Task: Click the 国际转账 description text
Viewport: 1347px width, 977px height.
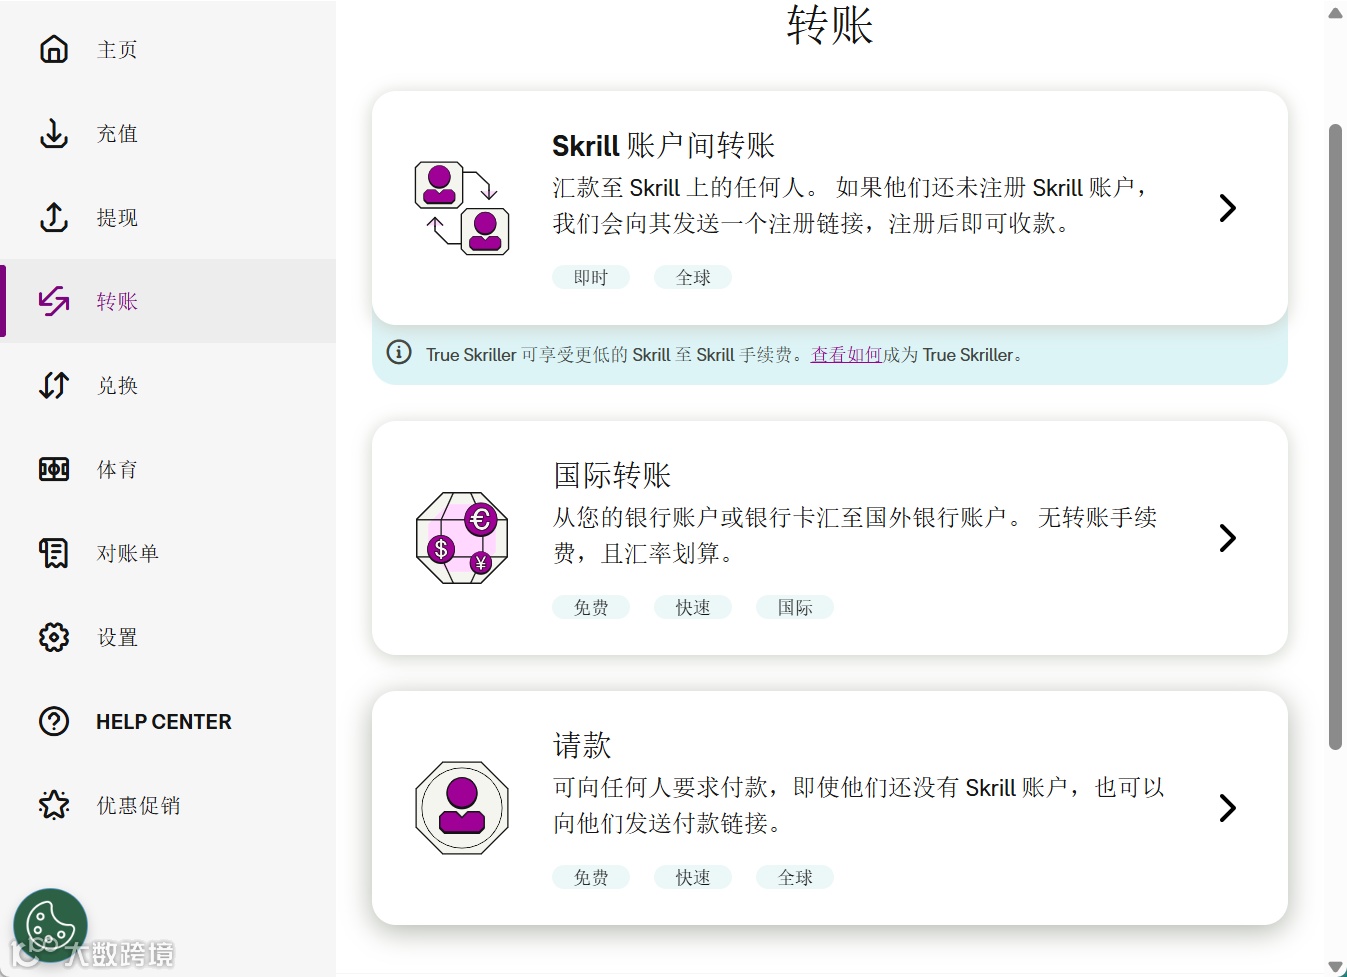Action: tap(855, 535)
